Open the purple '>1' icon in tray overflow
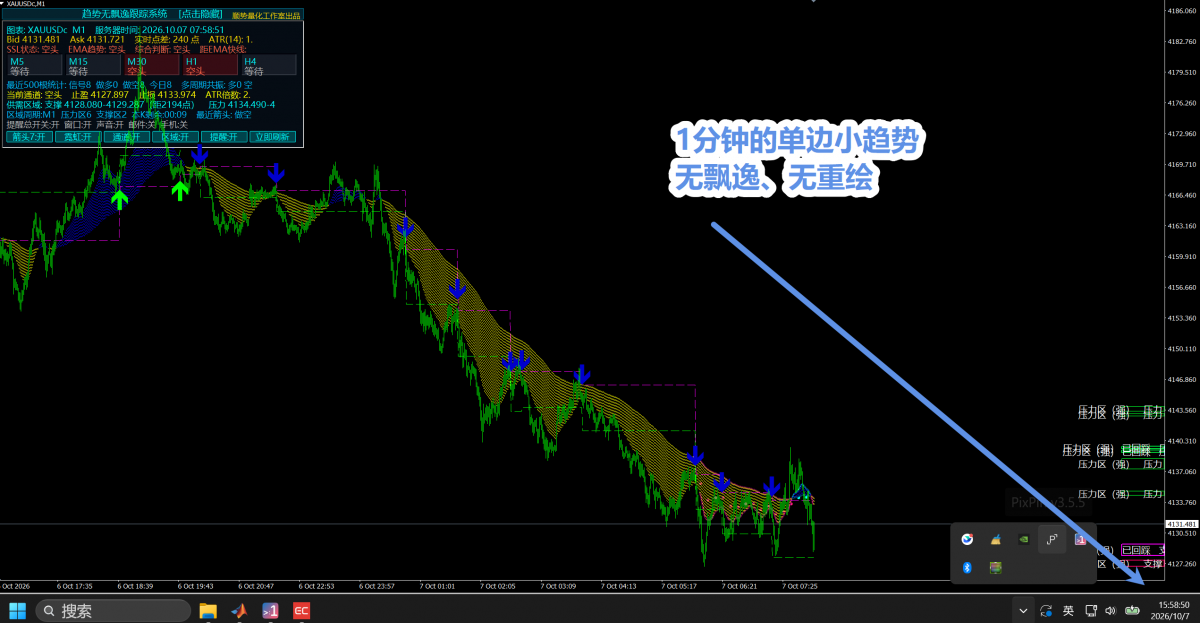Image resolution: width=1200 pixels, height=623 pixels. (x=1080, y=539)
